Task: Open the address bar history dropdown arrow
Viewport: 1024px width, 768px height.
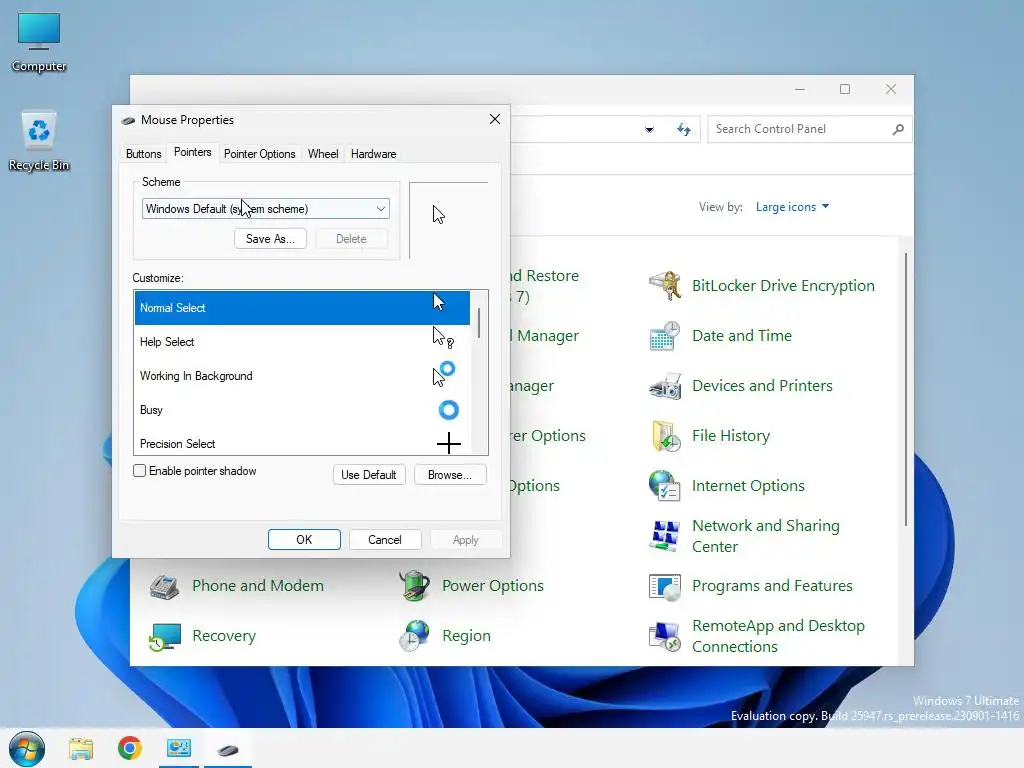Action: coord(649,129)
